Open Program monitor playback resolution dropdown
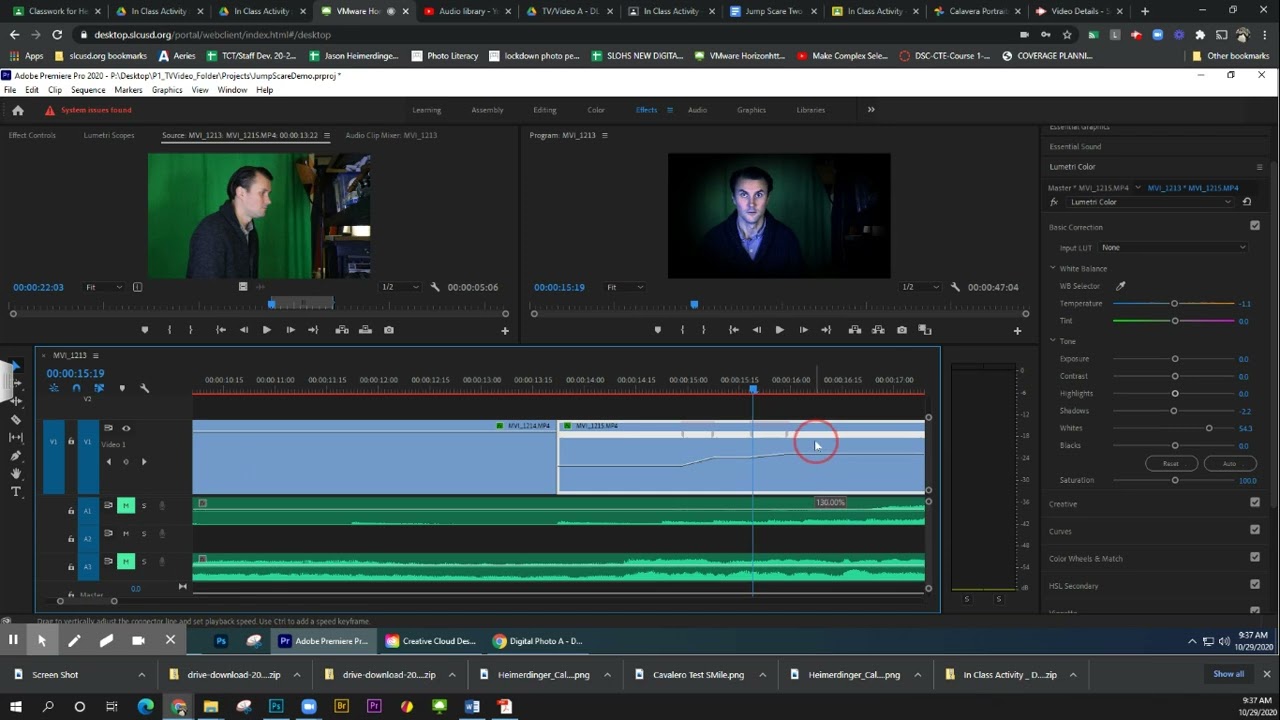Screen dimensions: 1280x720 [920, 287]
